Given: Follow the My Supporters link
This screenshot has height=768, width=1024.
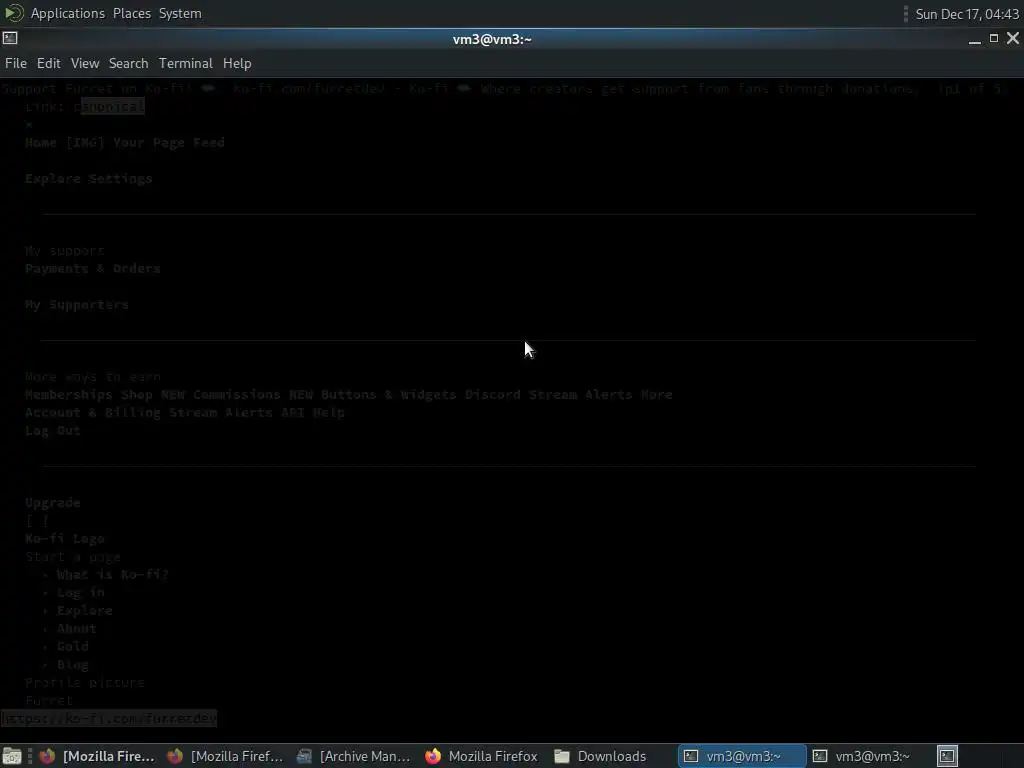Looking at the screenshot, I should tap(76, 305).
